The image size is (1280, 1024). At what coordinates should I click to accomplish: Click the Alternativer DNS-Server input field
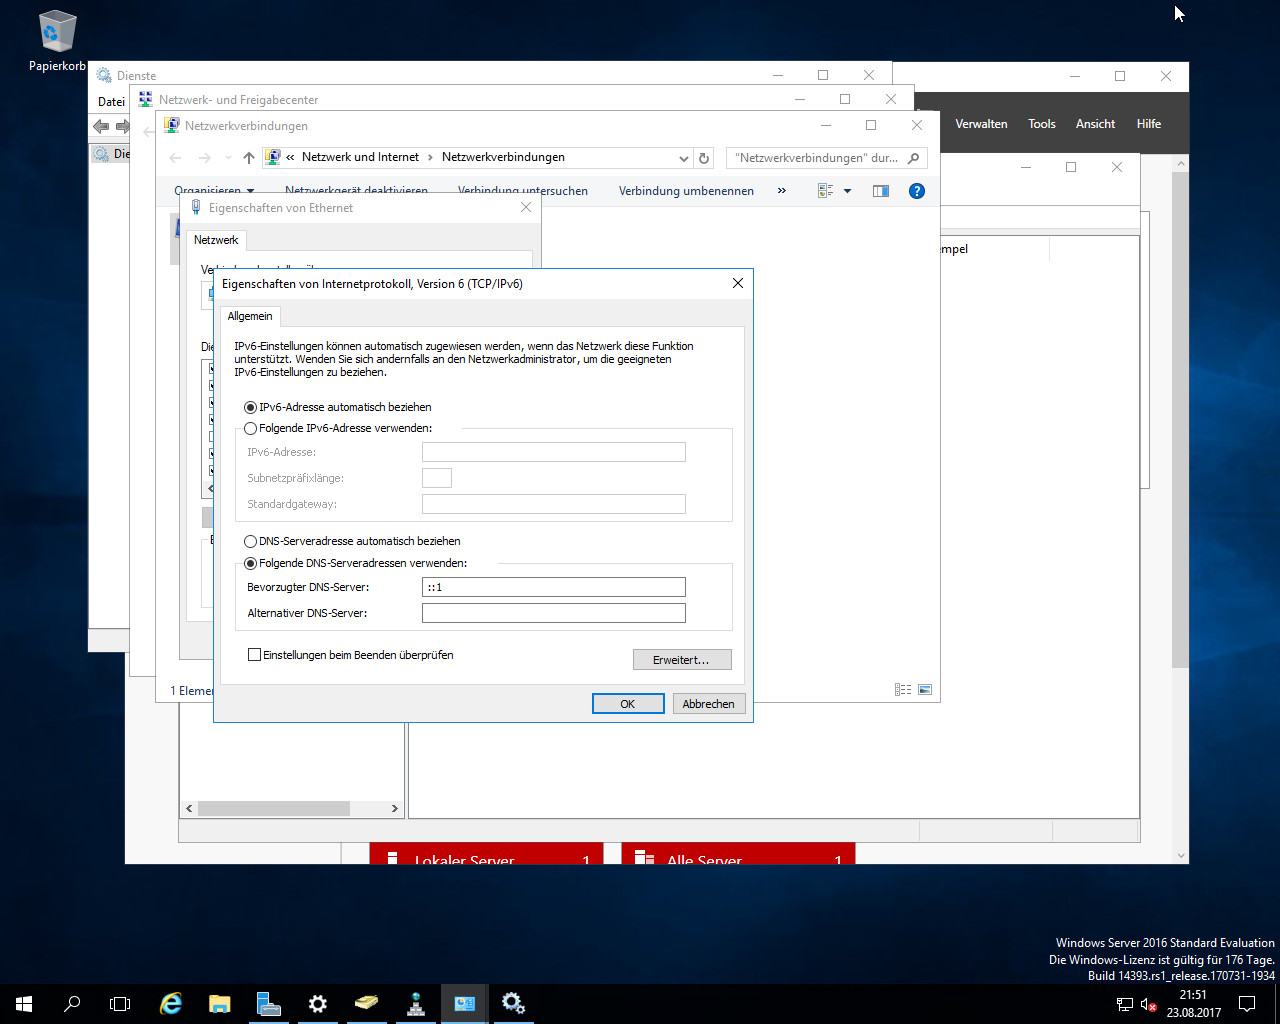pos(553,613)
